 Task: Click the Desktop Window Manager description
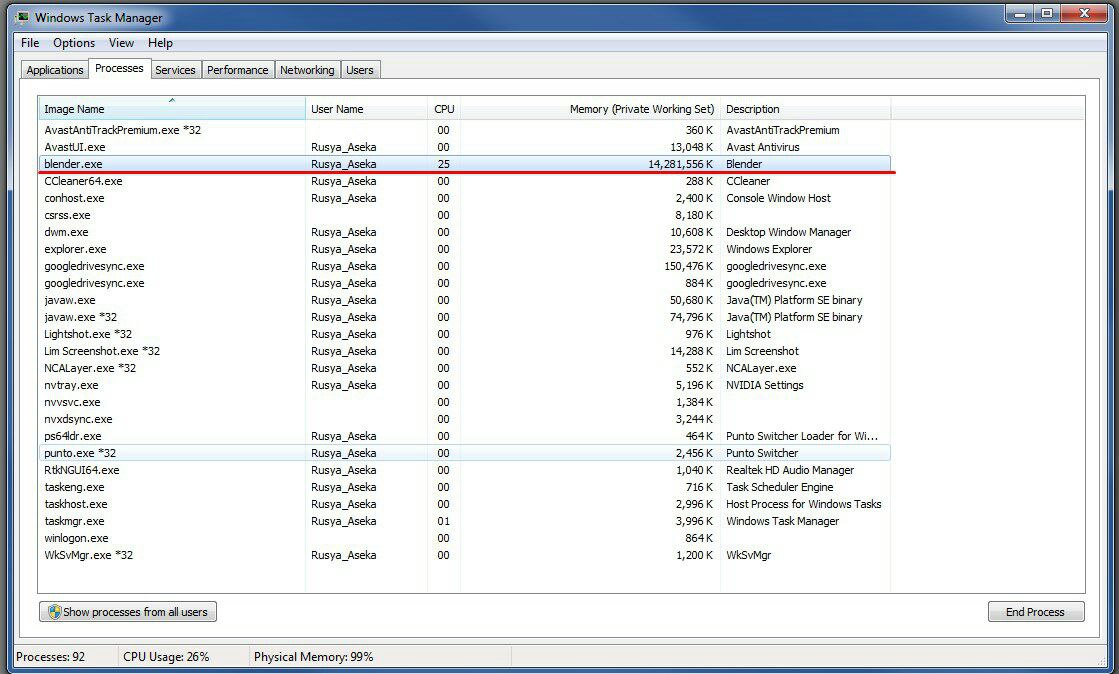(789, 232)
